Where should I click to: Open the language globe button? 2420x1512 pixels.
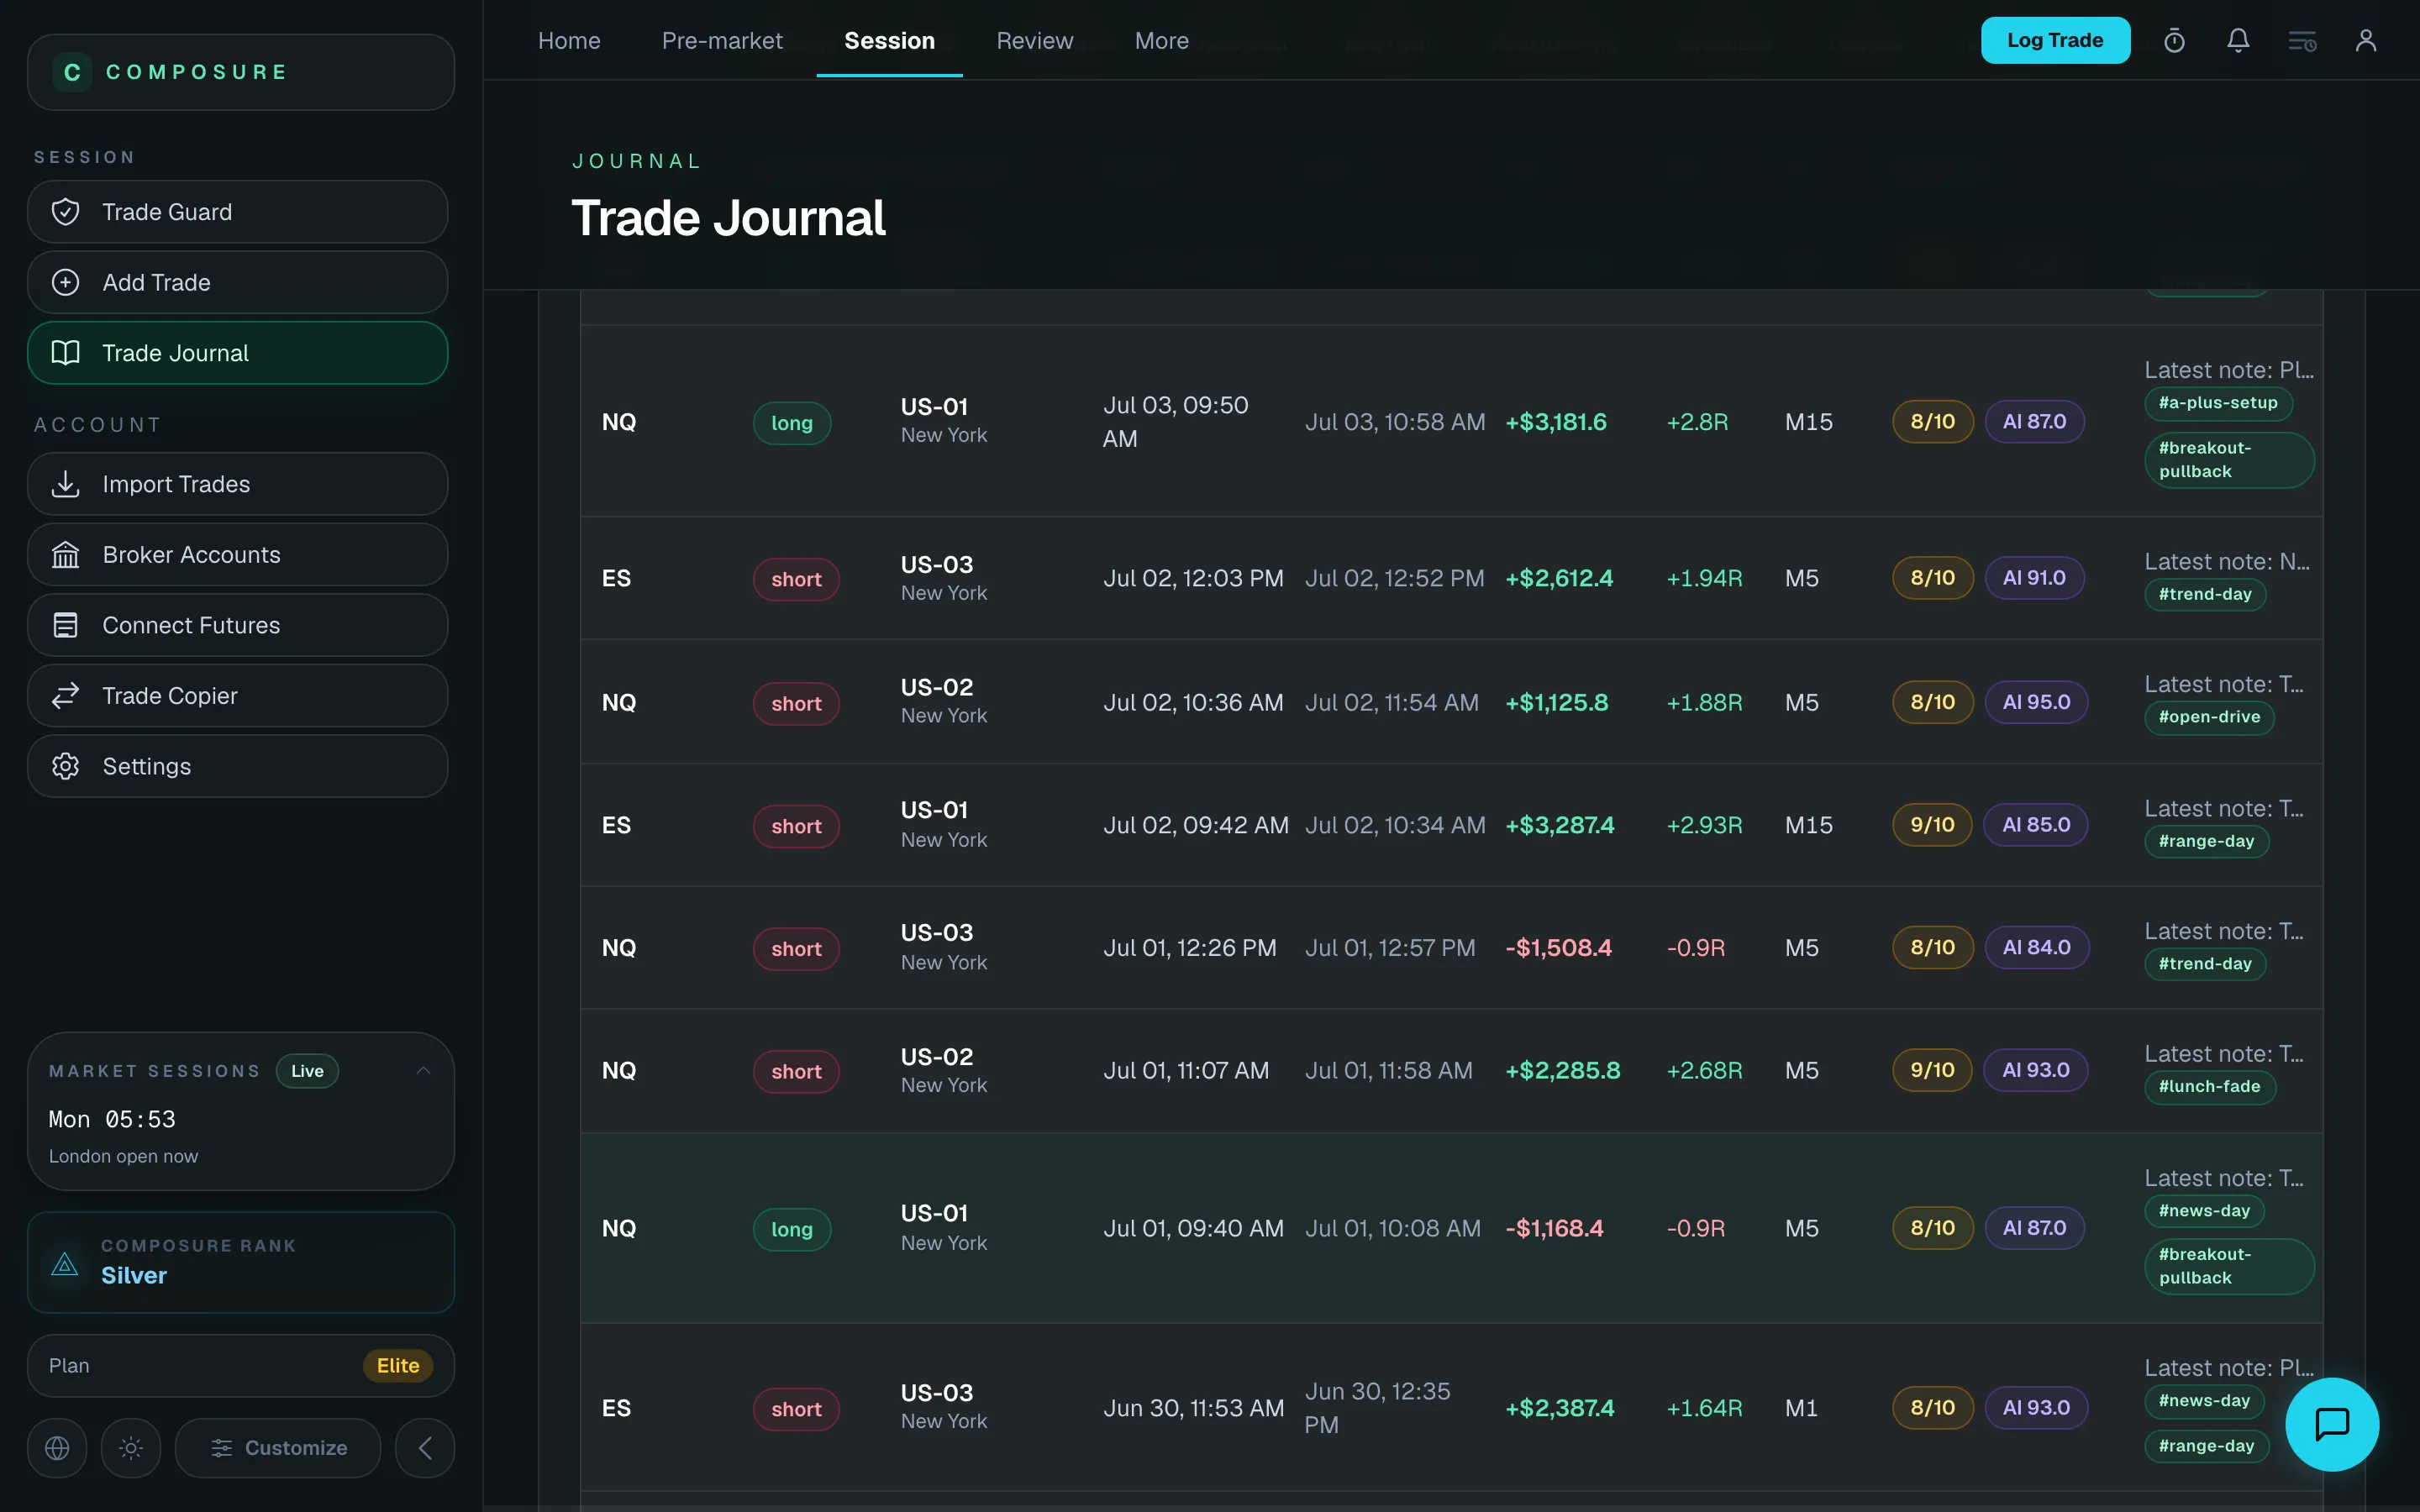pyautogui.click(x=57, y=1448)
